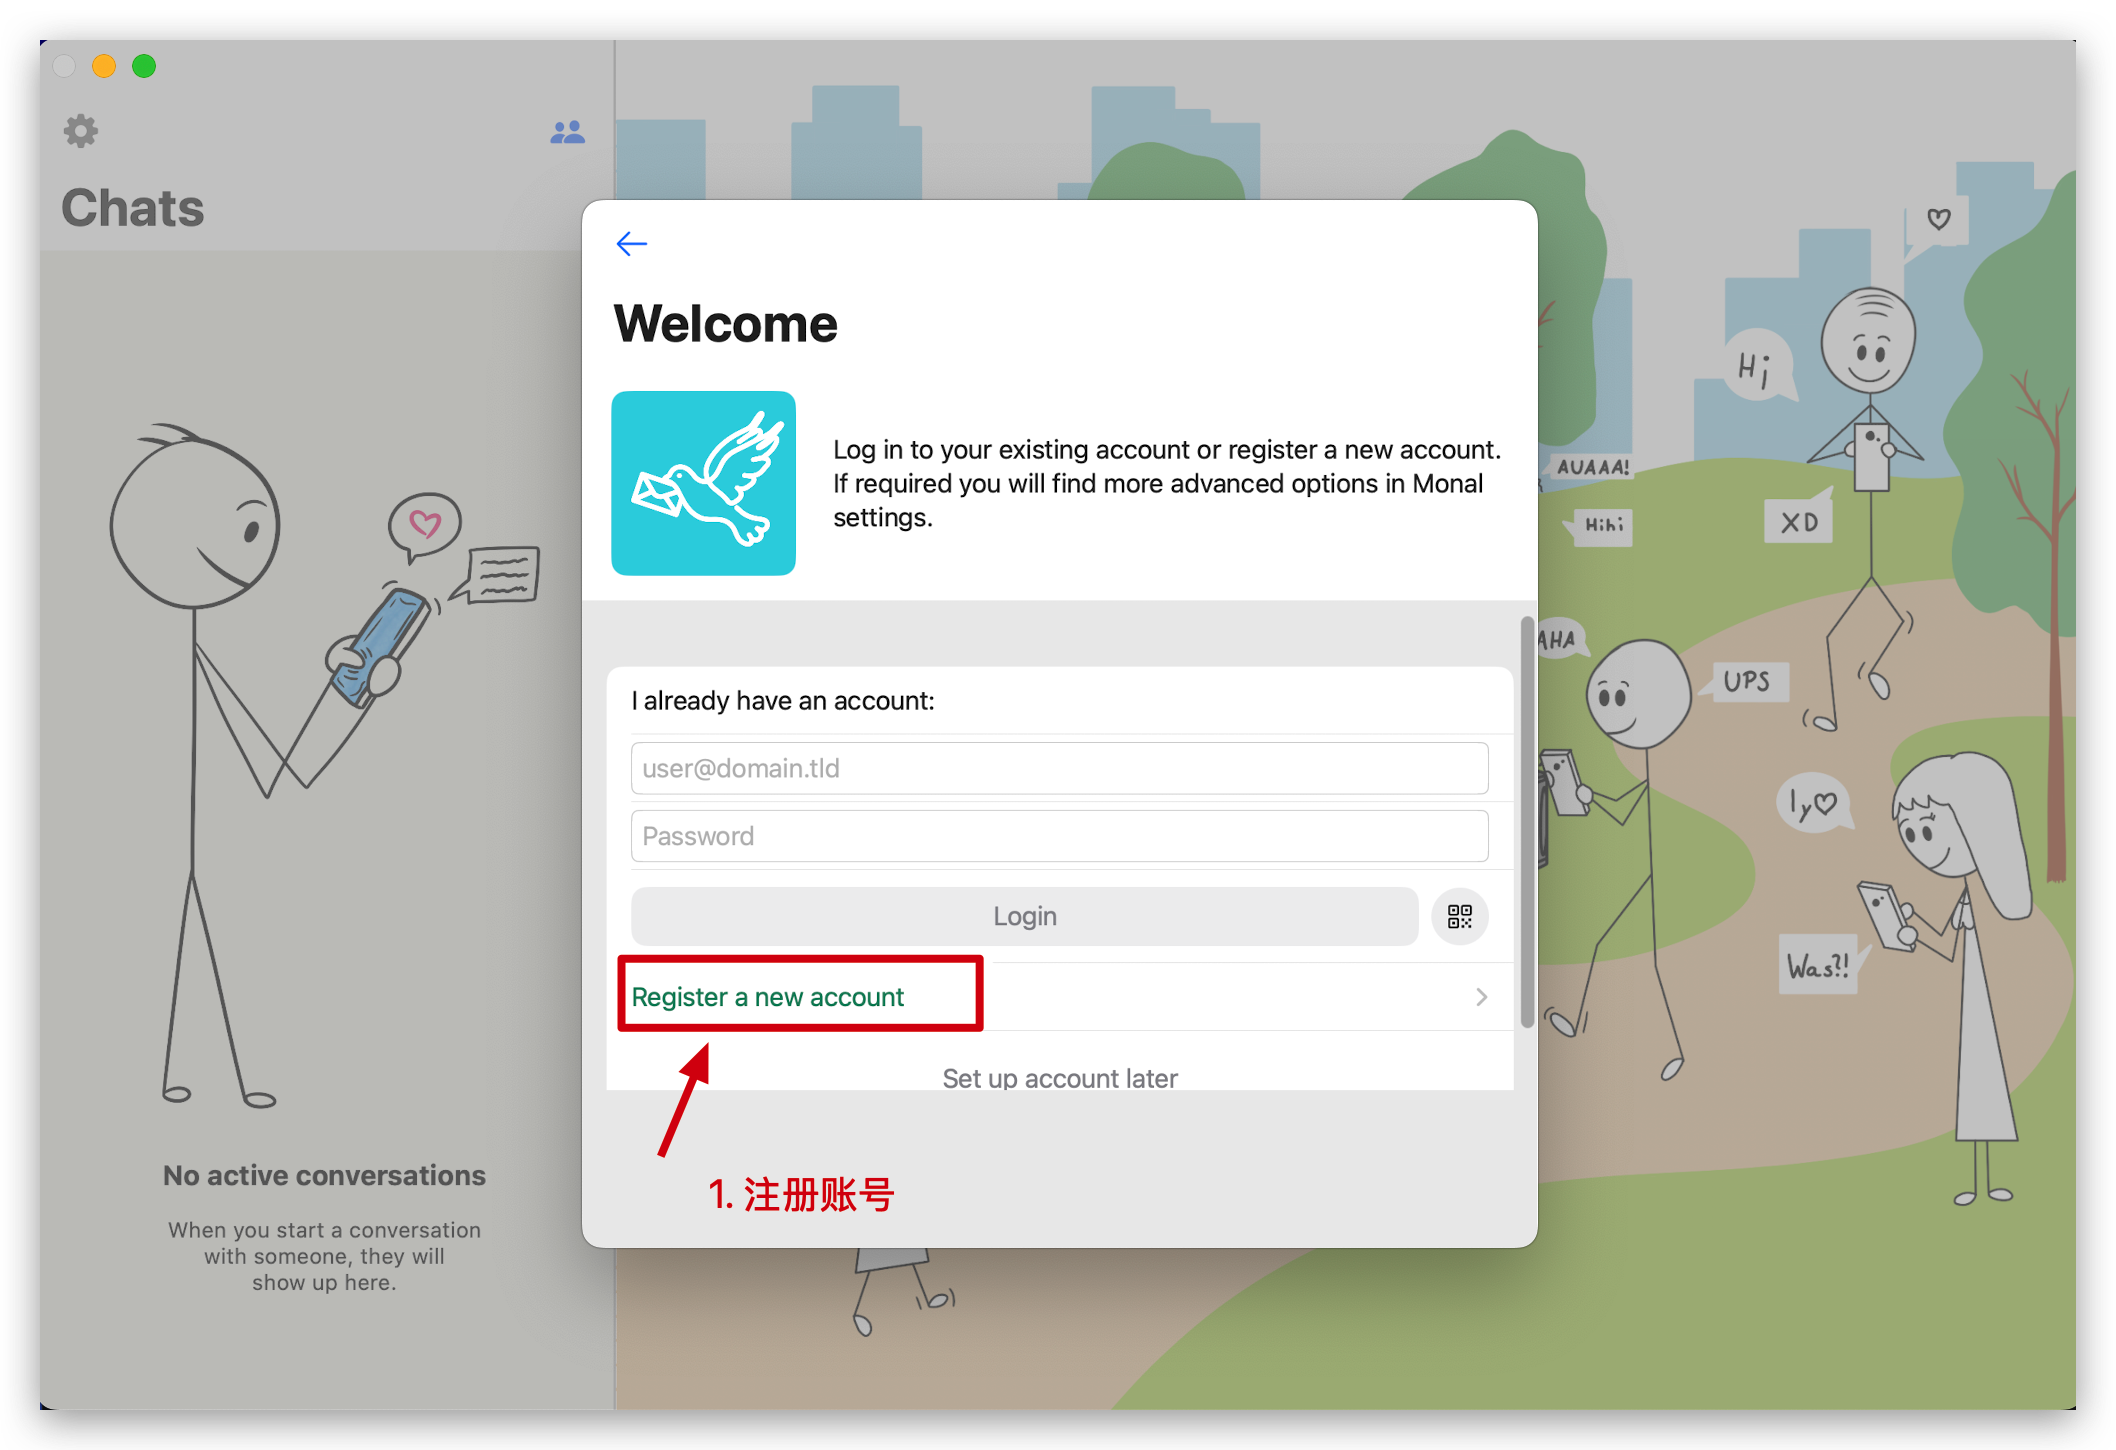Click the I already have an account label

coord(783,701)
